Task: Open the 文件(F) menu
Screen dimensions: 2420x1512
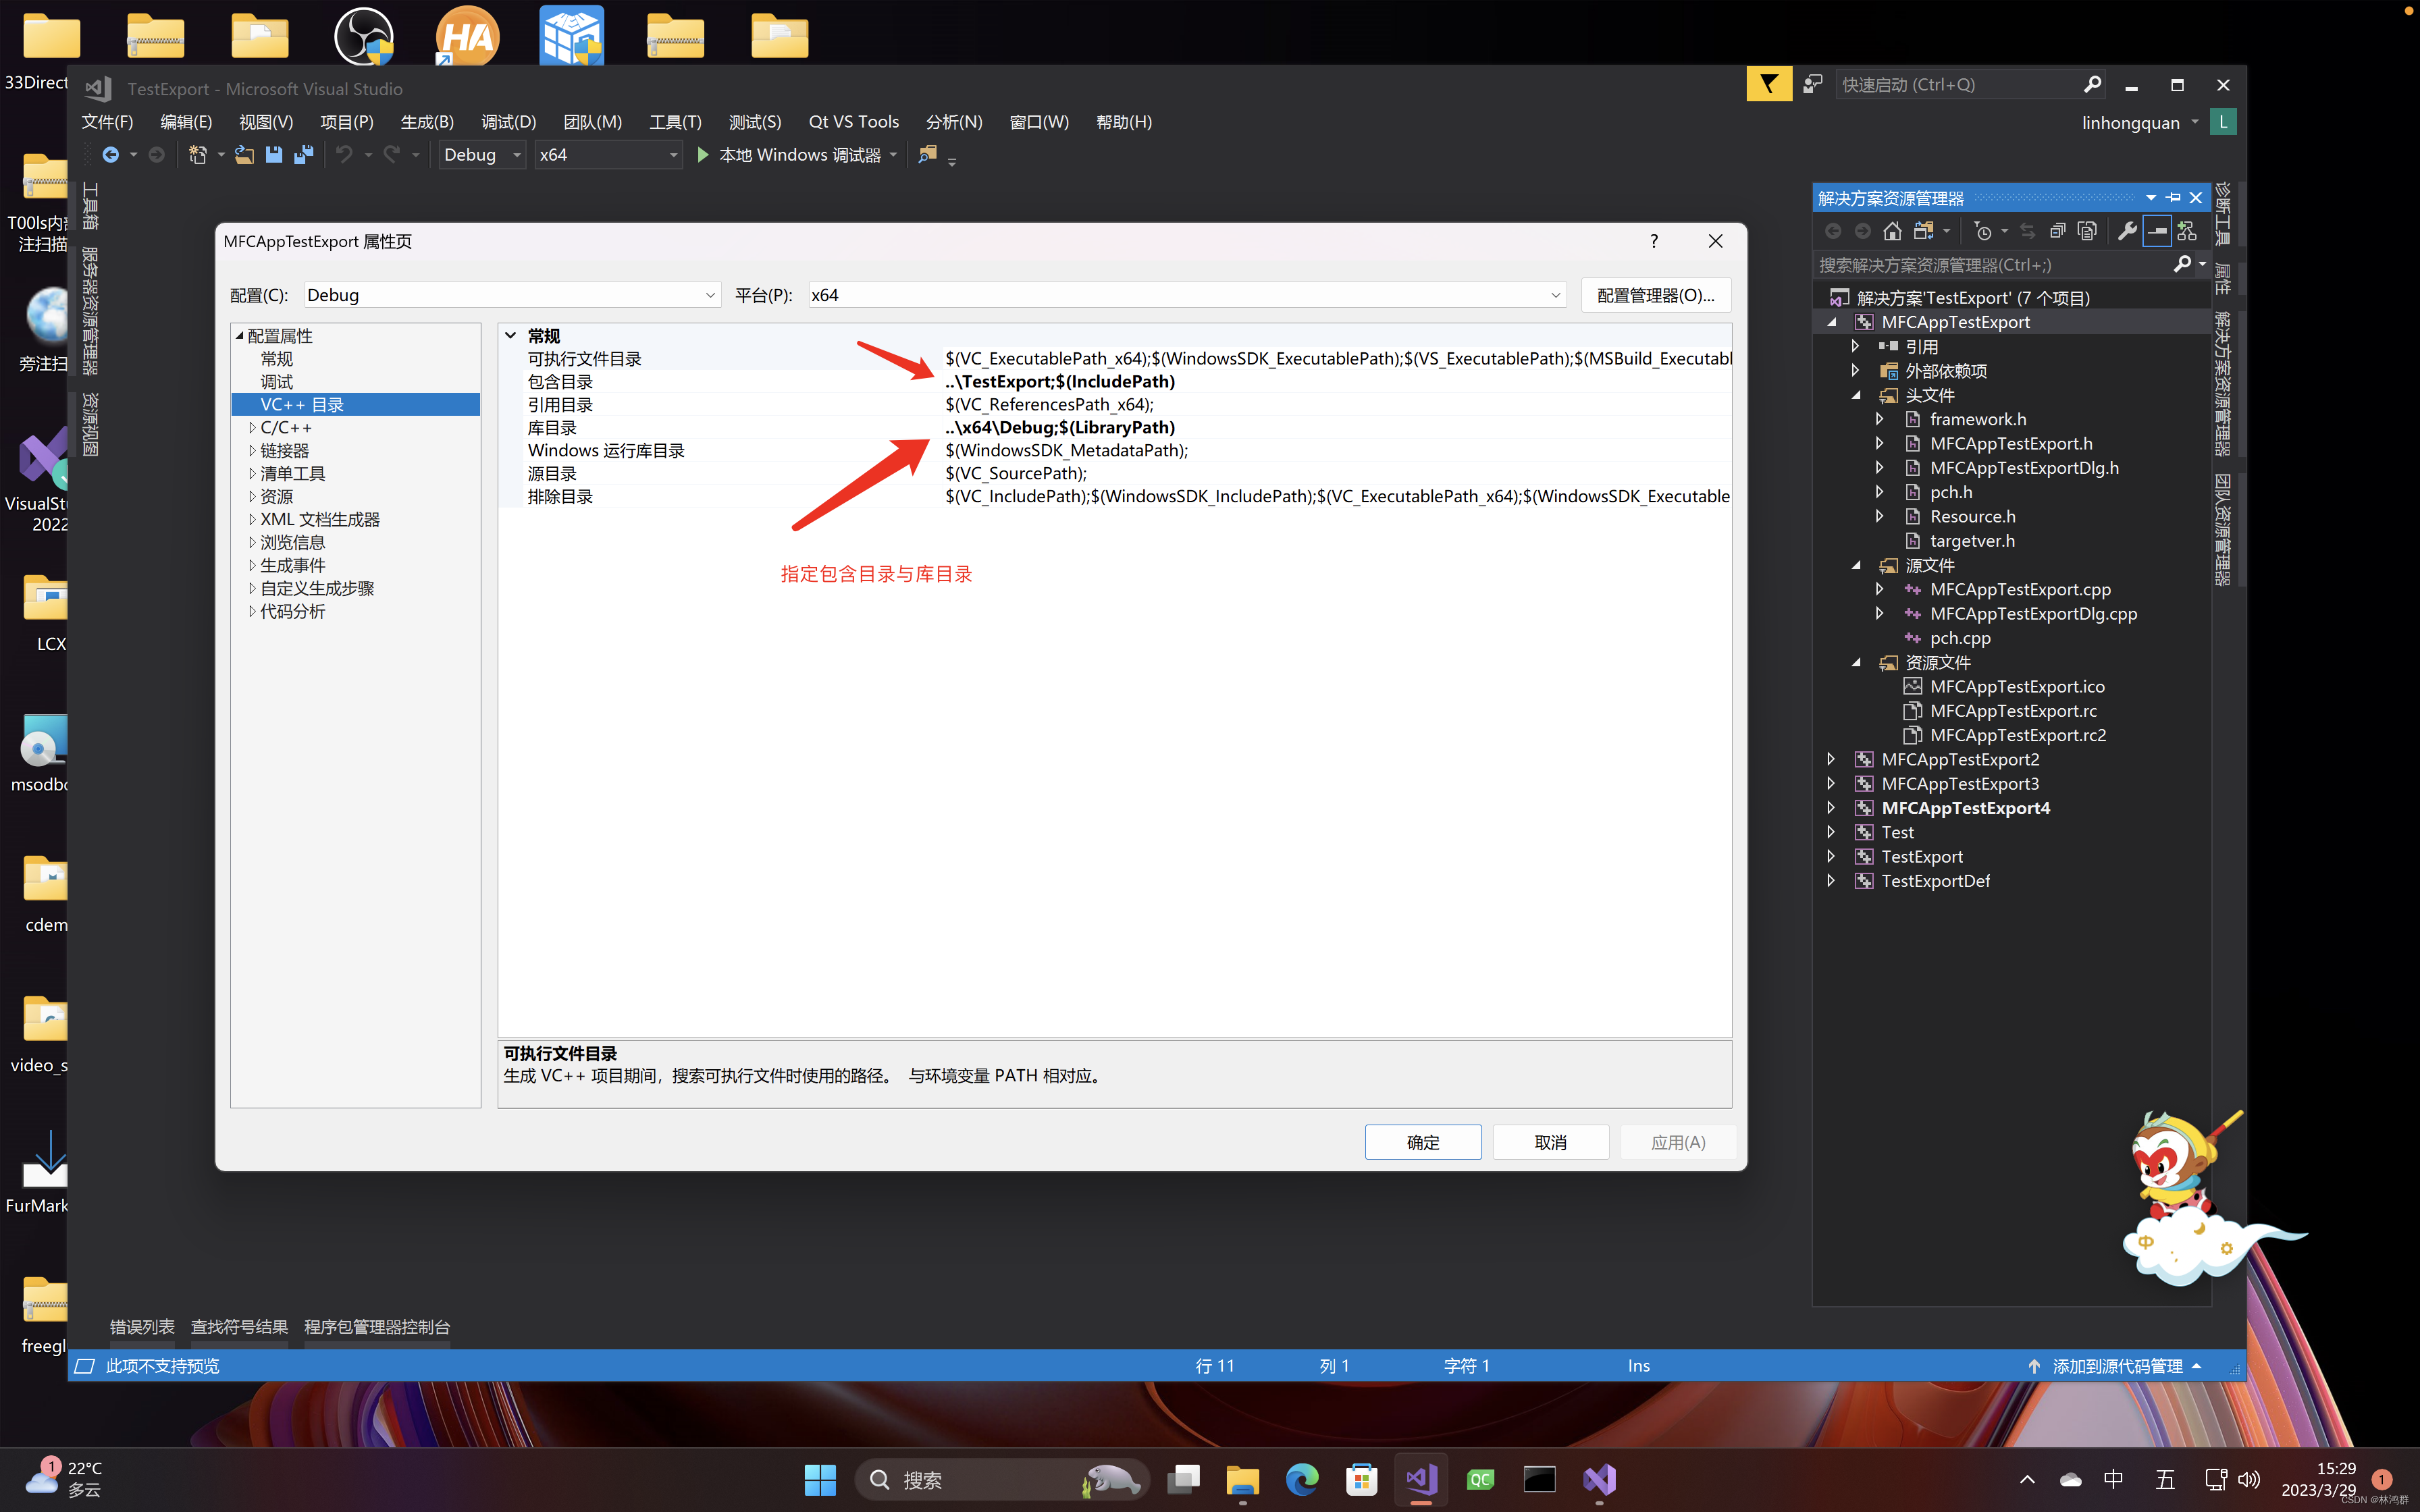Action: coord(107,122)
